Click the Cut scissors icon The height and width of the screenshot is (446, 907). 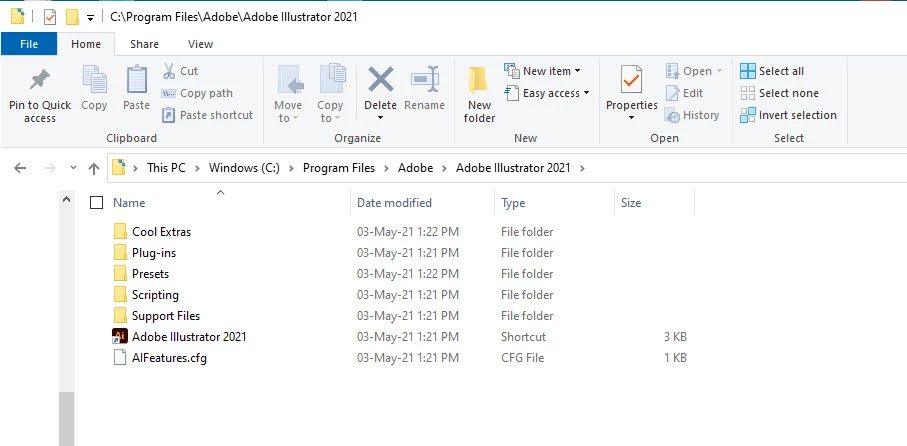pos(169,71)
